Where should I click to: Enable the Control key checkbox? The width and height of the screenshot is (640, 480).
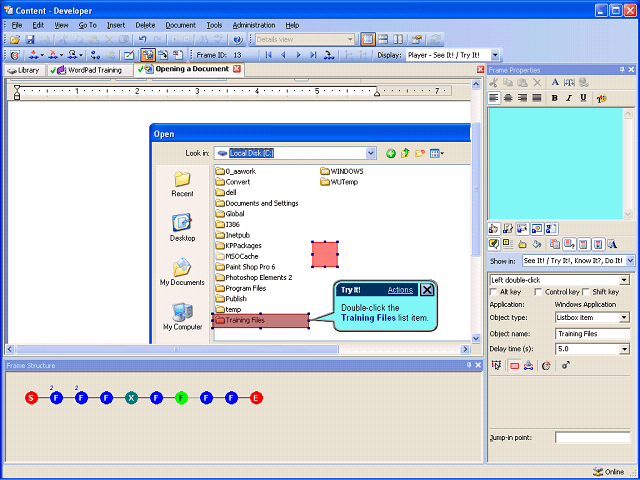click(538, 292)
